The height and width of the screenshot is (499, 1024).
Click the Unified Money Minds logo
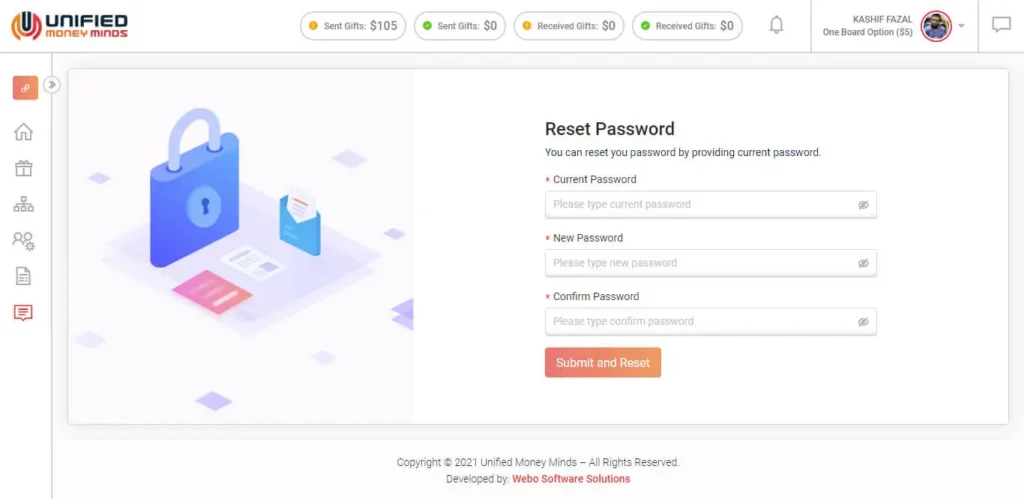70,26
